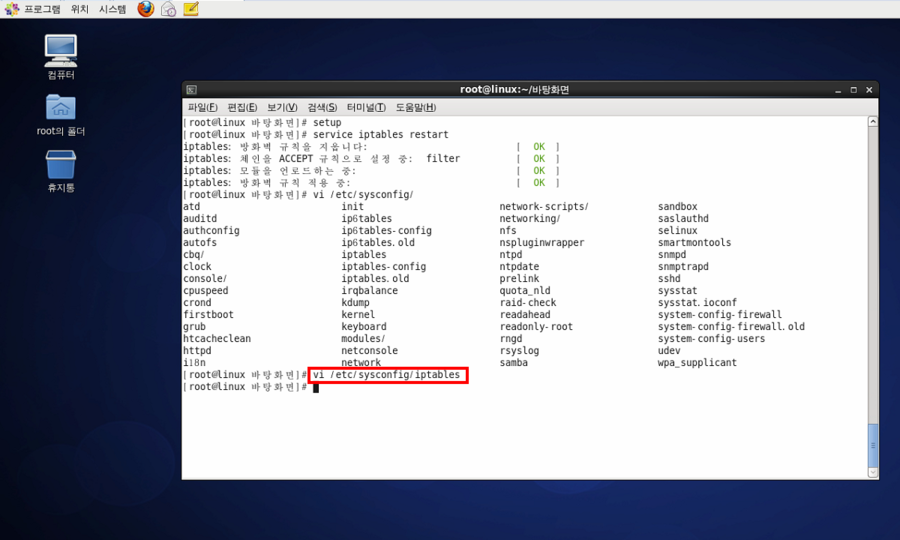
Task: Click 'firstboot' in the listing
Action: (208, 314)
